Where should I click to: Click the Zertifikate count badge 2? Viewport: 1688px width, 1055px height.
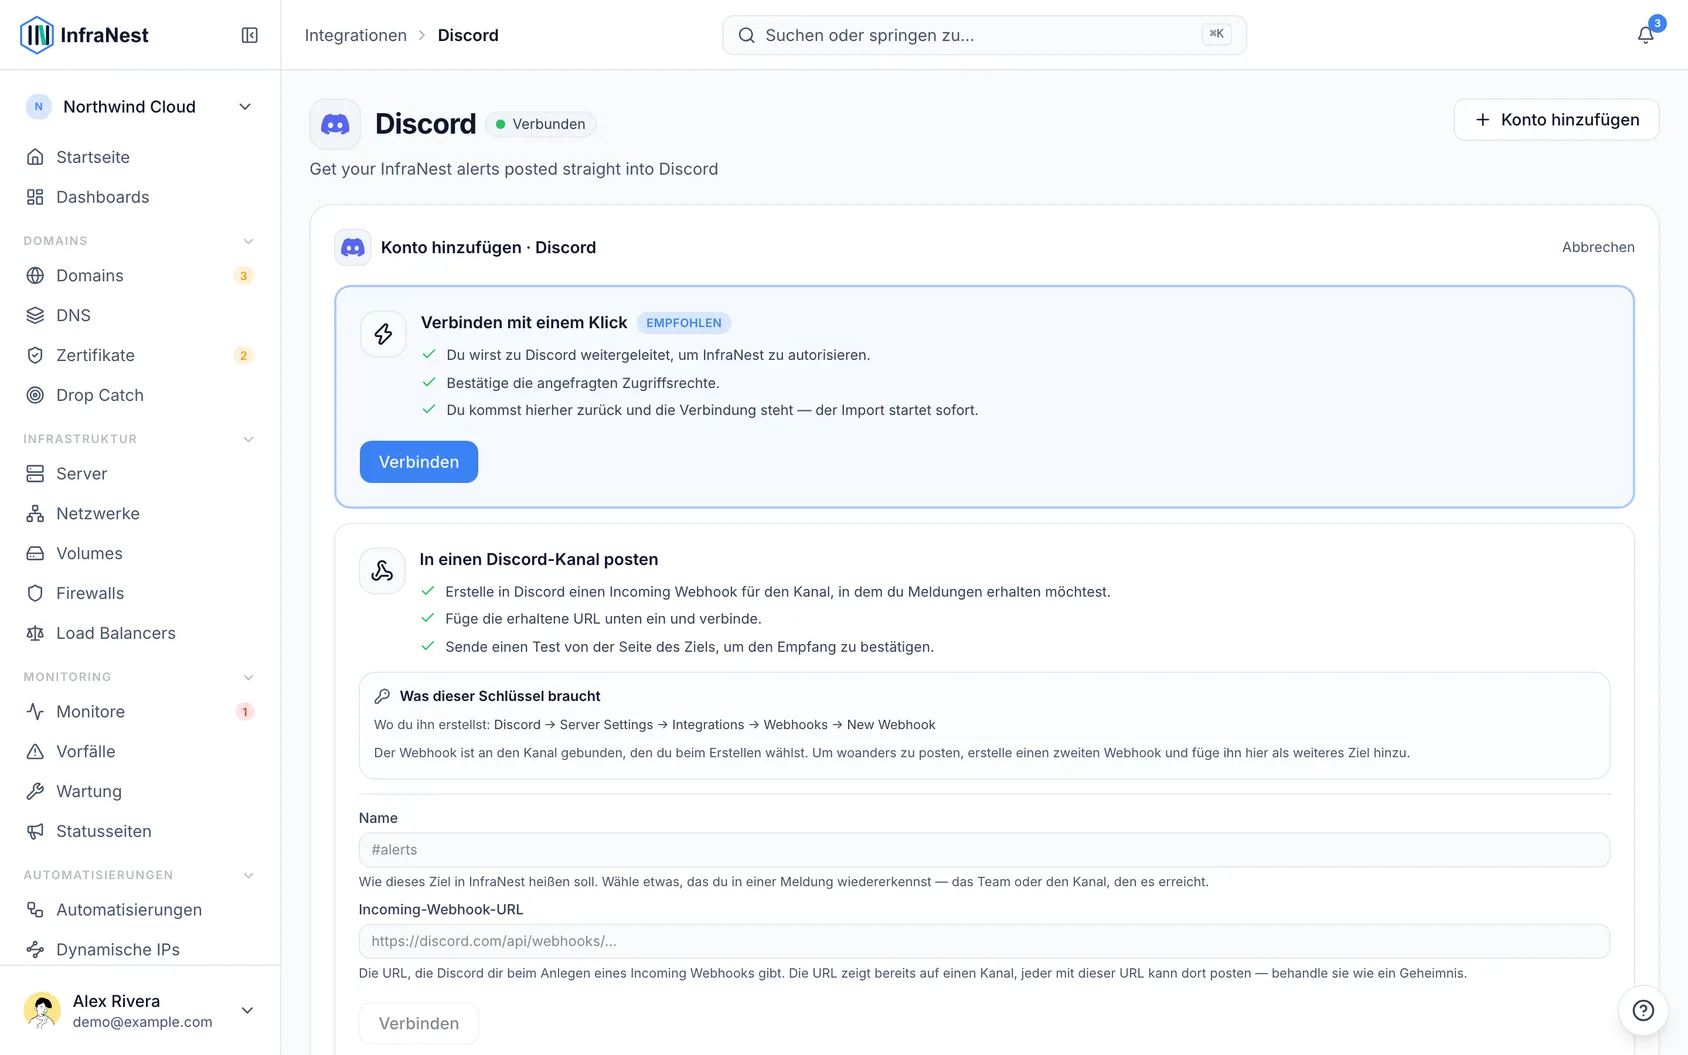(x=243, y=356)
